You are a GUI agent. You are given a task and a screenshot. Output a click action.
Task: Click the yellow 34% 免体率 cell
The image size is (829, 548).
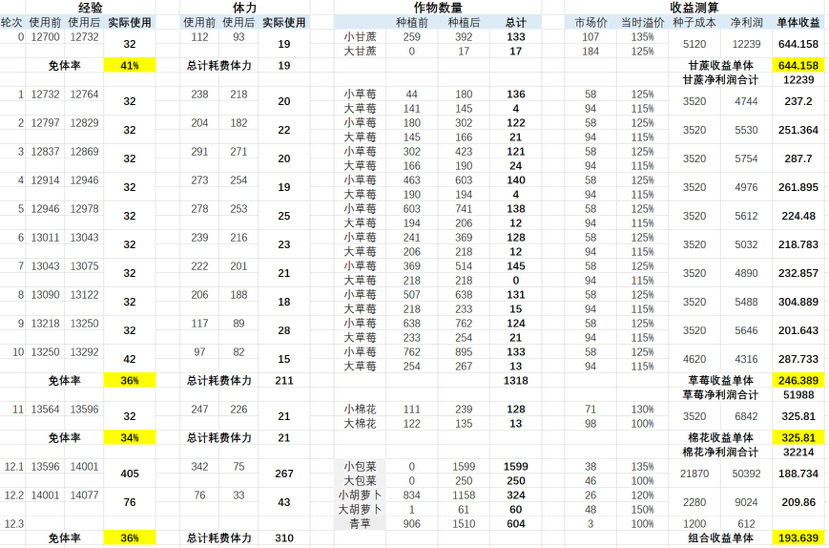point(130,438)
